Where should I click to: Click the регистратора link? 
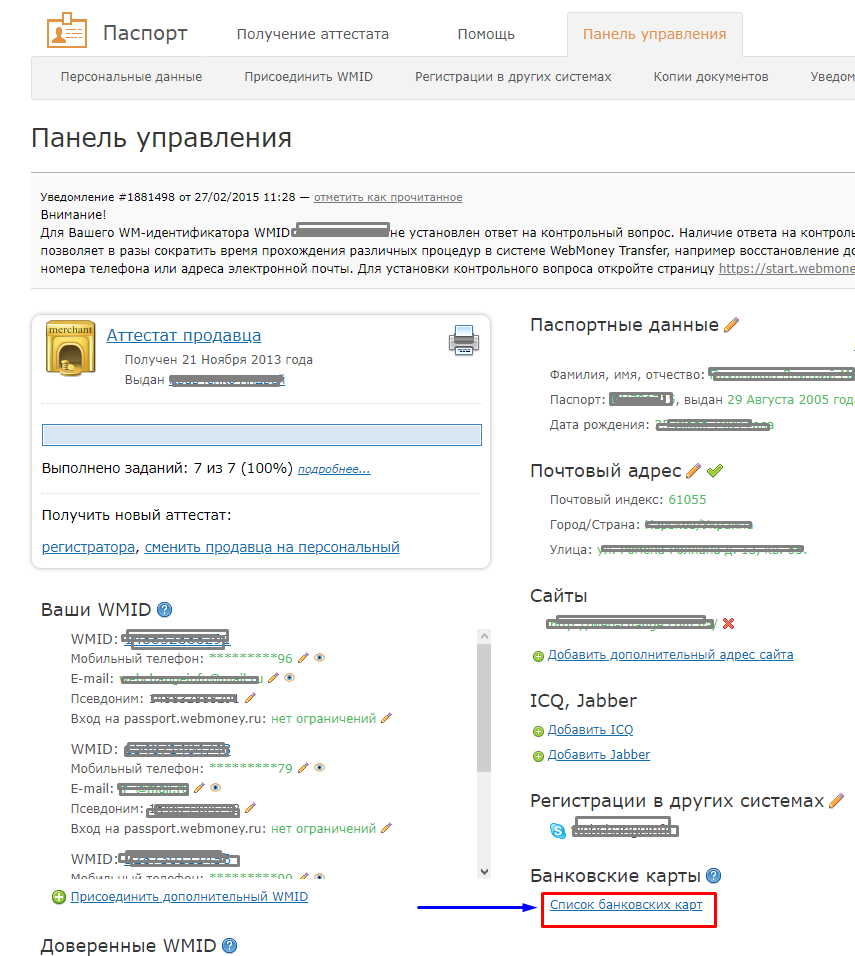[x=88, y=547]
